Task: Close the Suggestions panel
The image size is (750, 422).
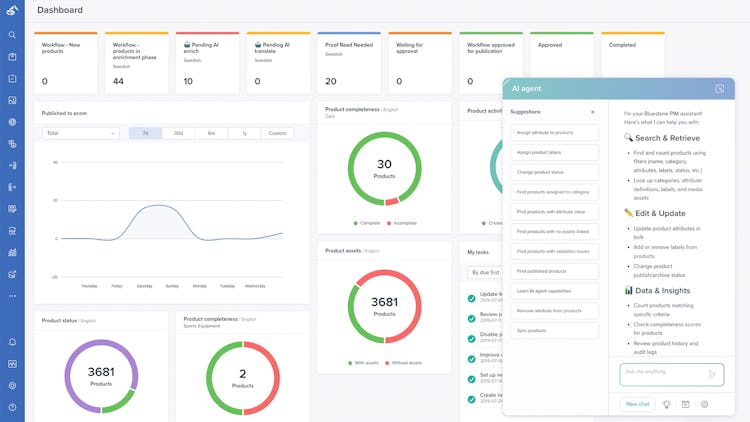Action: click(x=593, y=111)
